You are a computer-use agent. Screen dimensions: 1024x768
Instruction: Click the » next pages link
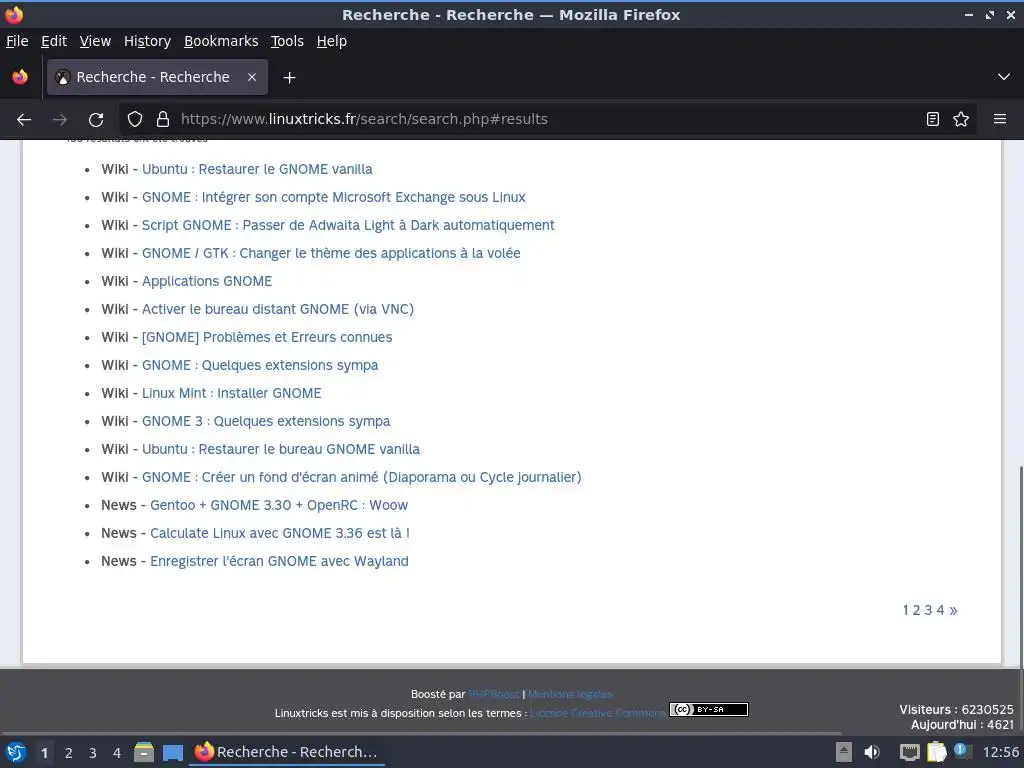[x=953, y=611]
